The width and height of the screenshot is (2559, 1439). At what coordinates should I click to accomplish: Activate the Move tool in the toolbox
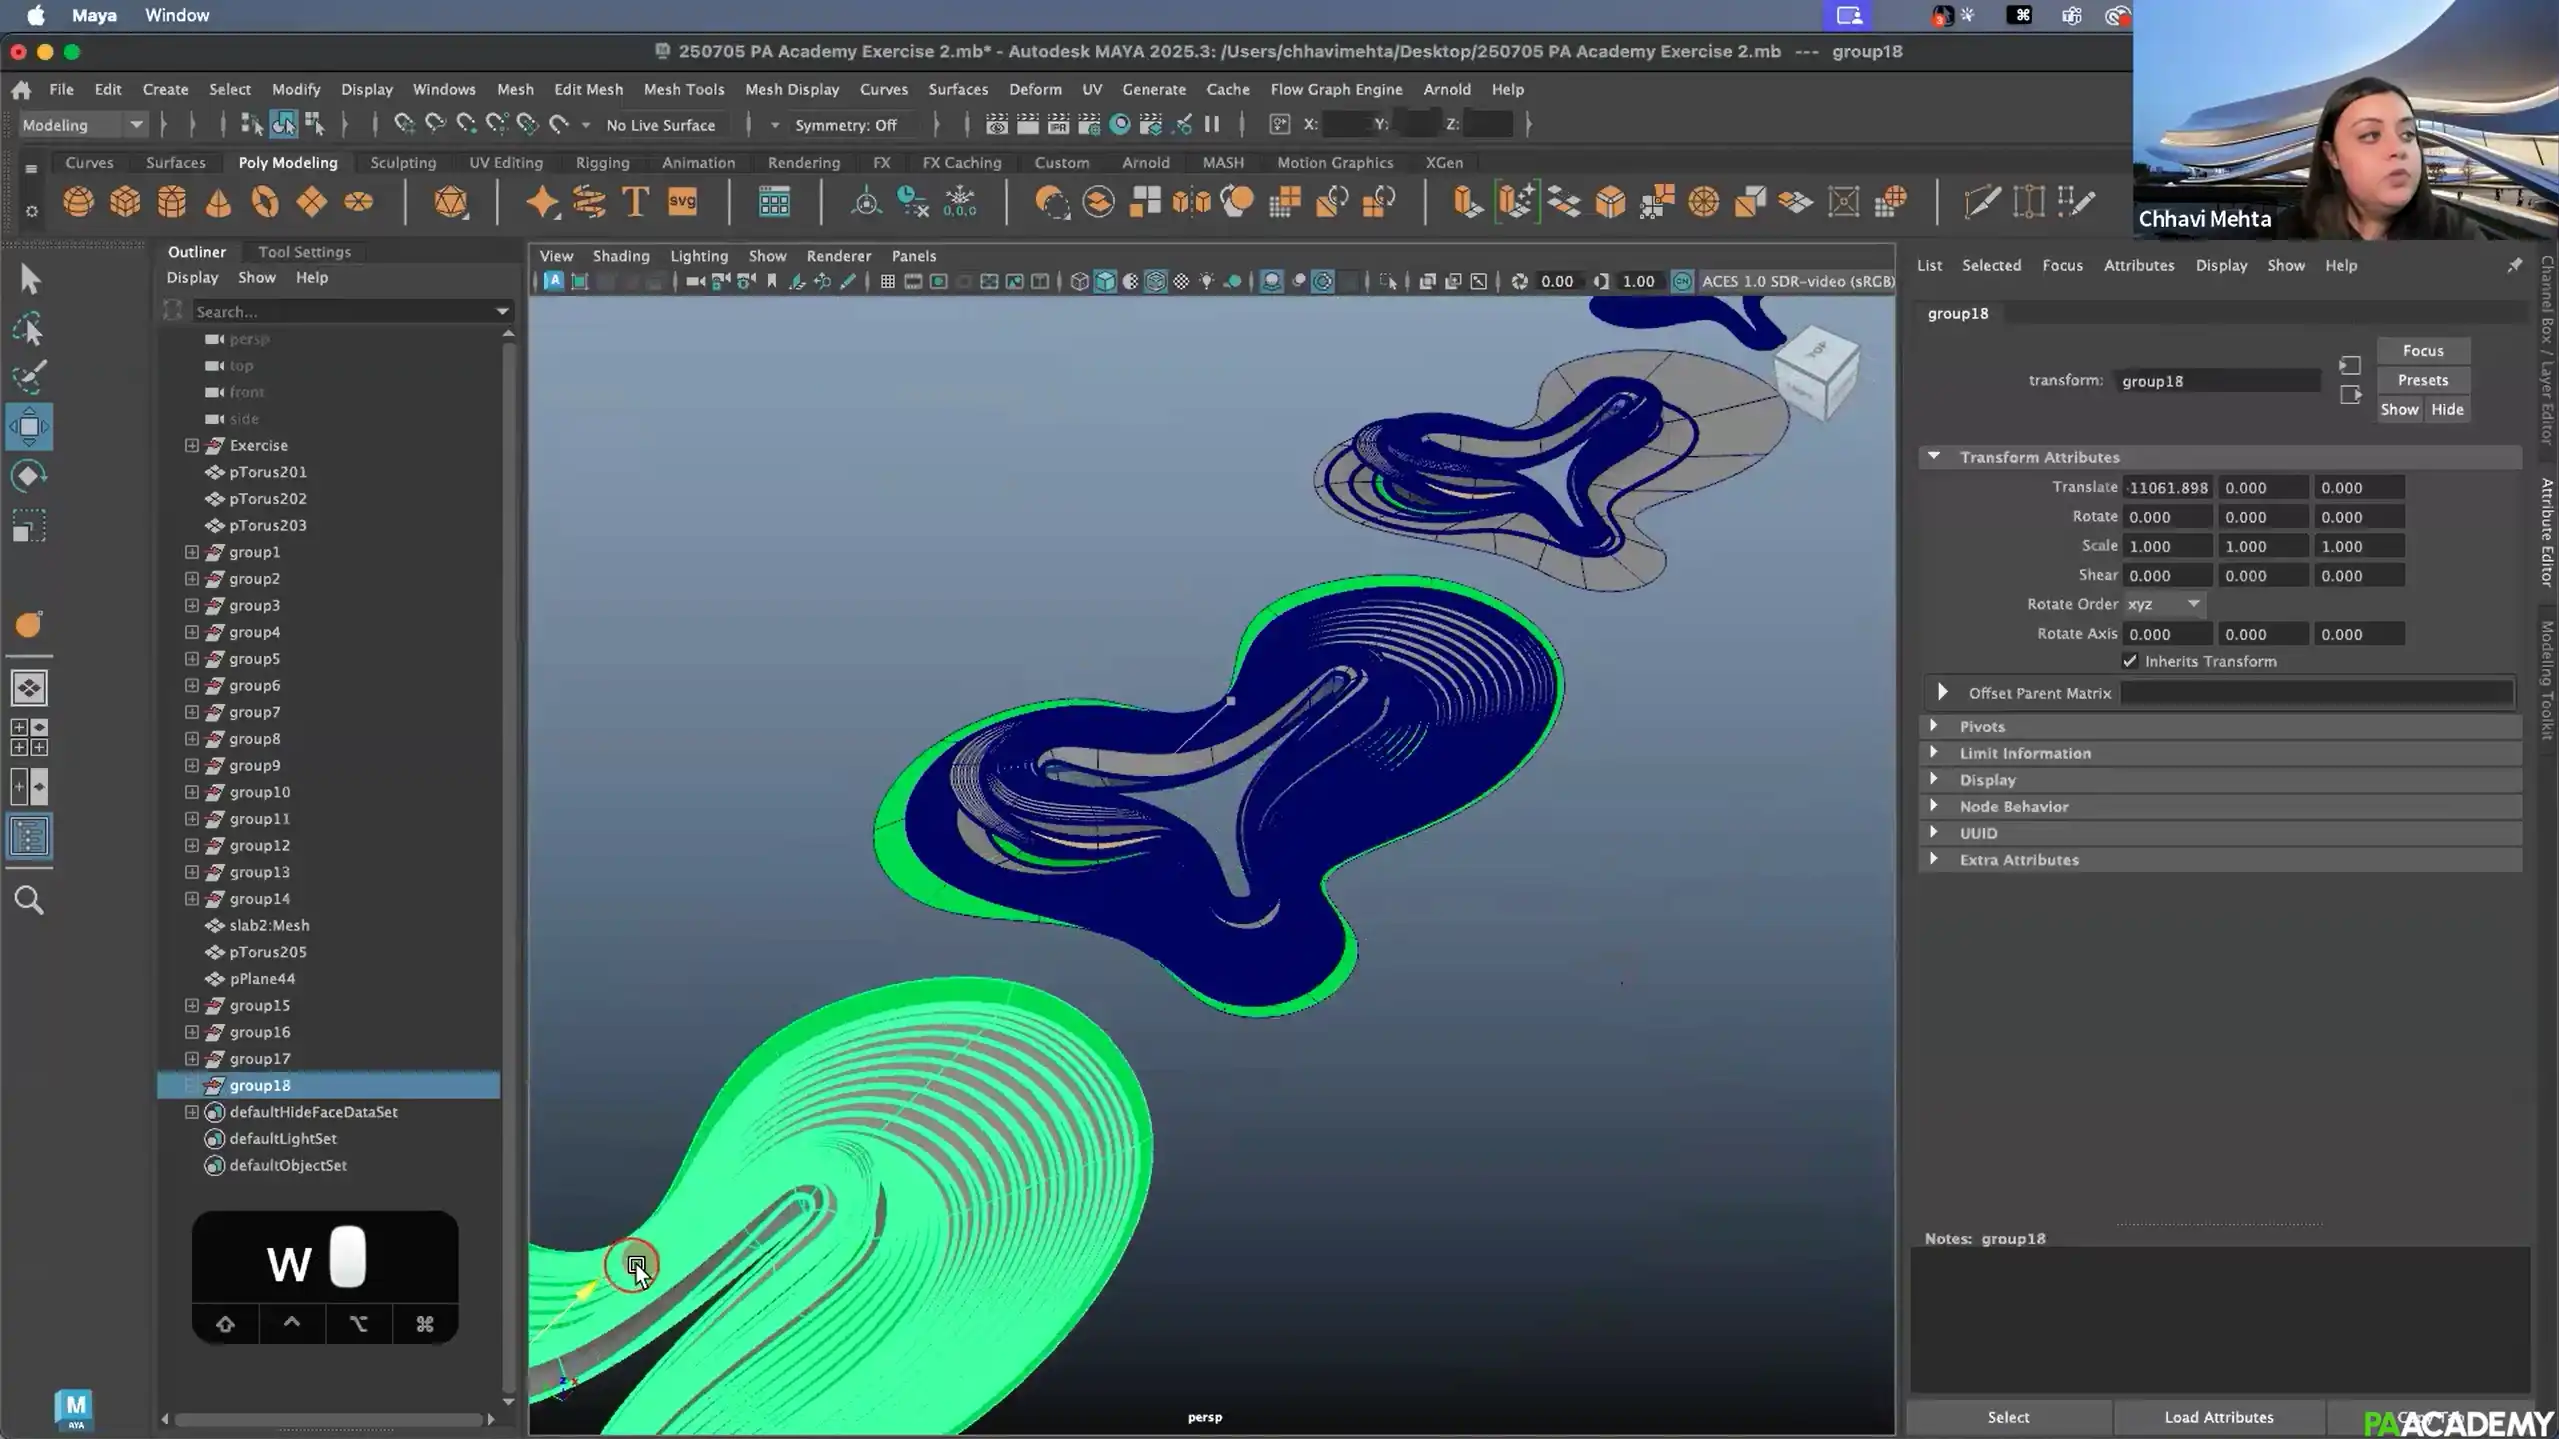point(29,426)
